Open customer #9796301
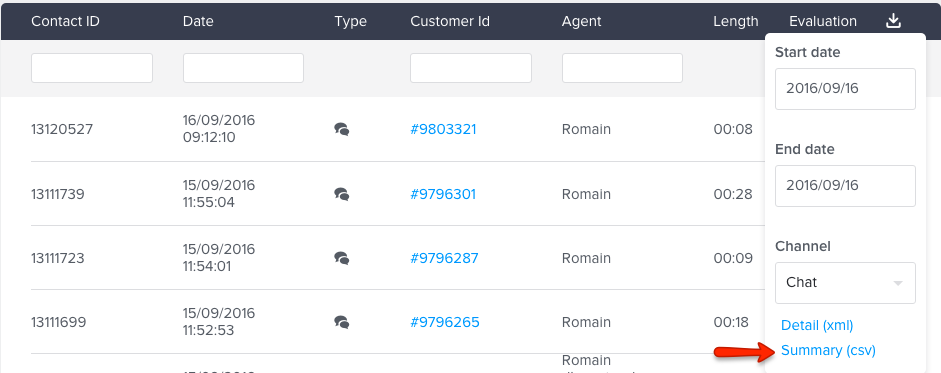Screen dimensions: 941x373 443,194
